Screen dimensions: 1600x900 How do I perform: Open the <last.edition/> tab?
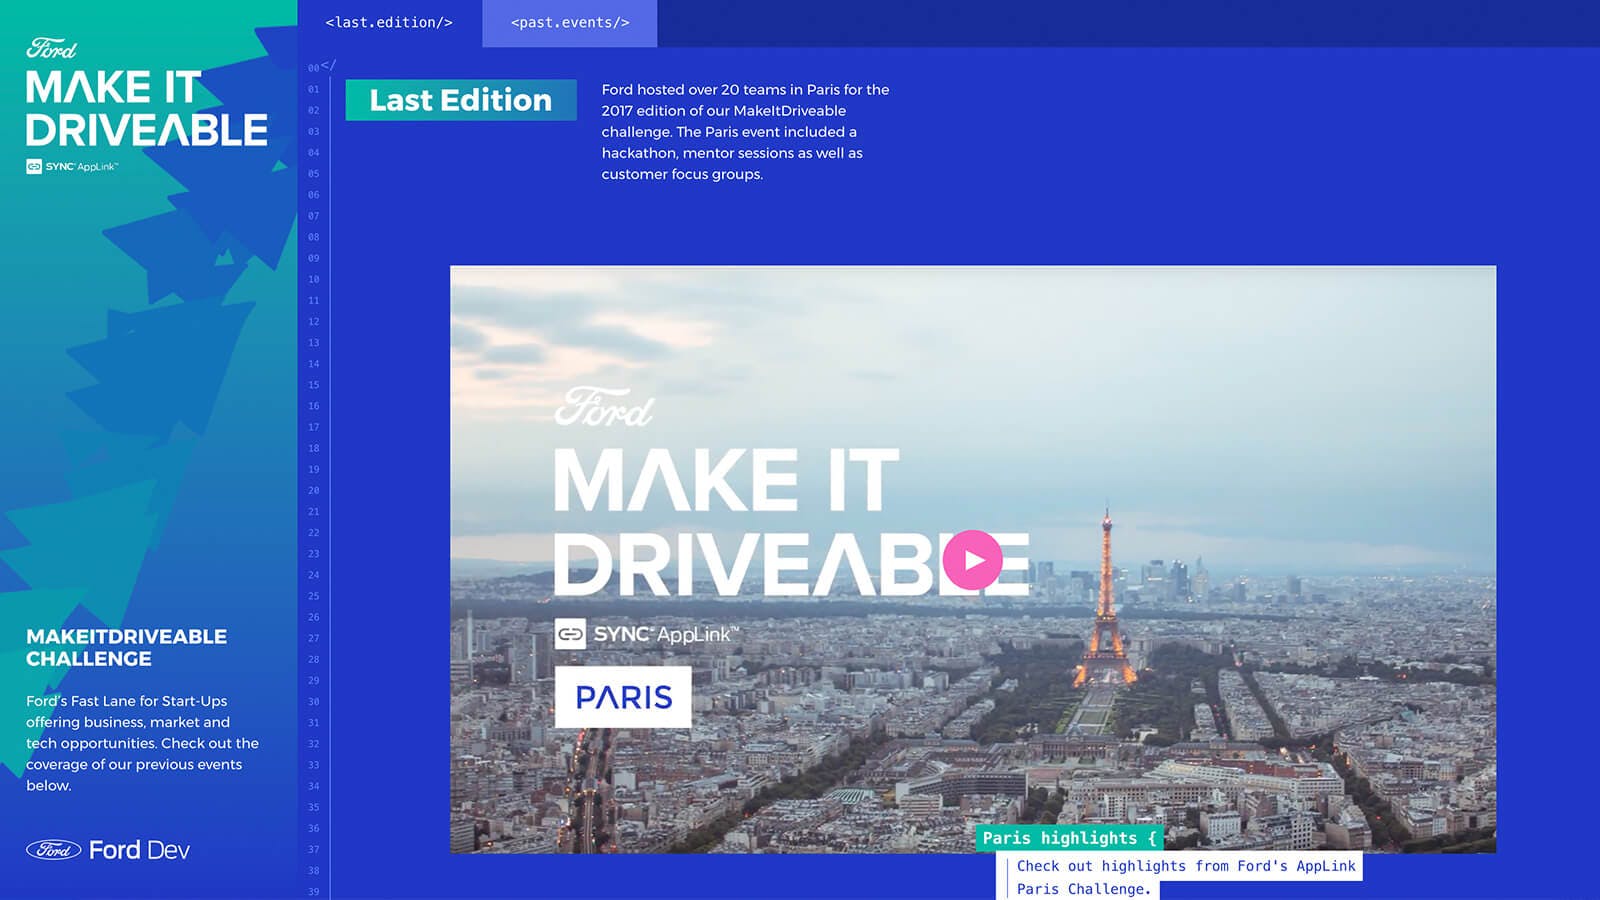pos(389,22)
